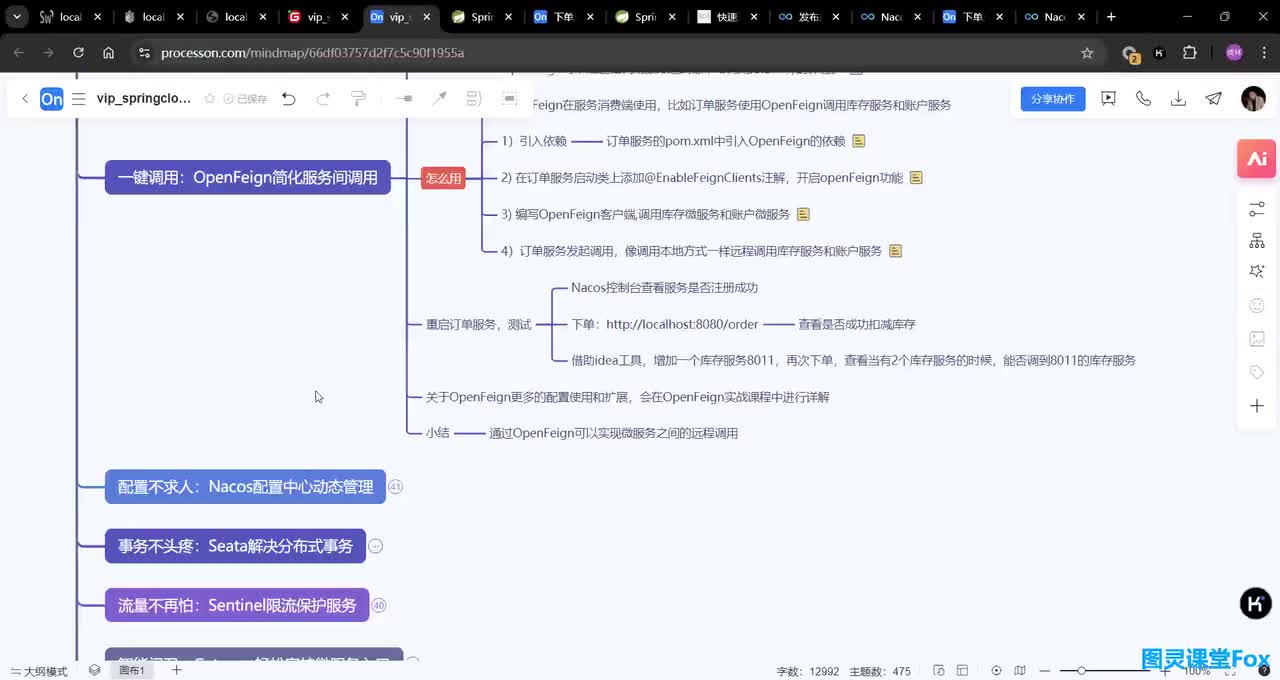Click the redo arrow in the toolbar

(323, 99)
